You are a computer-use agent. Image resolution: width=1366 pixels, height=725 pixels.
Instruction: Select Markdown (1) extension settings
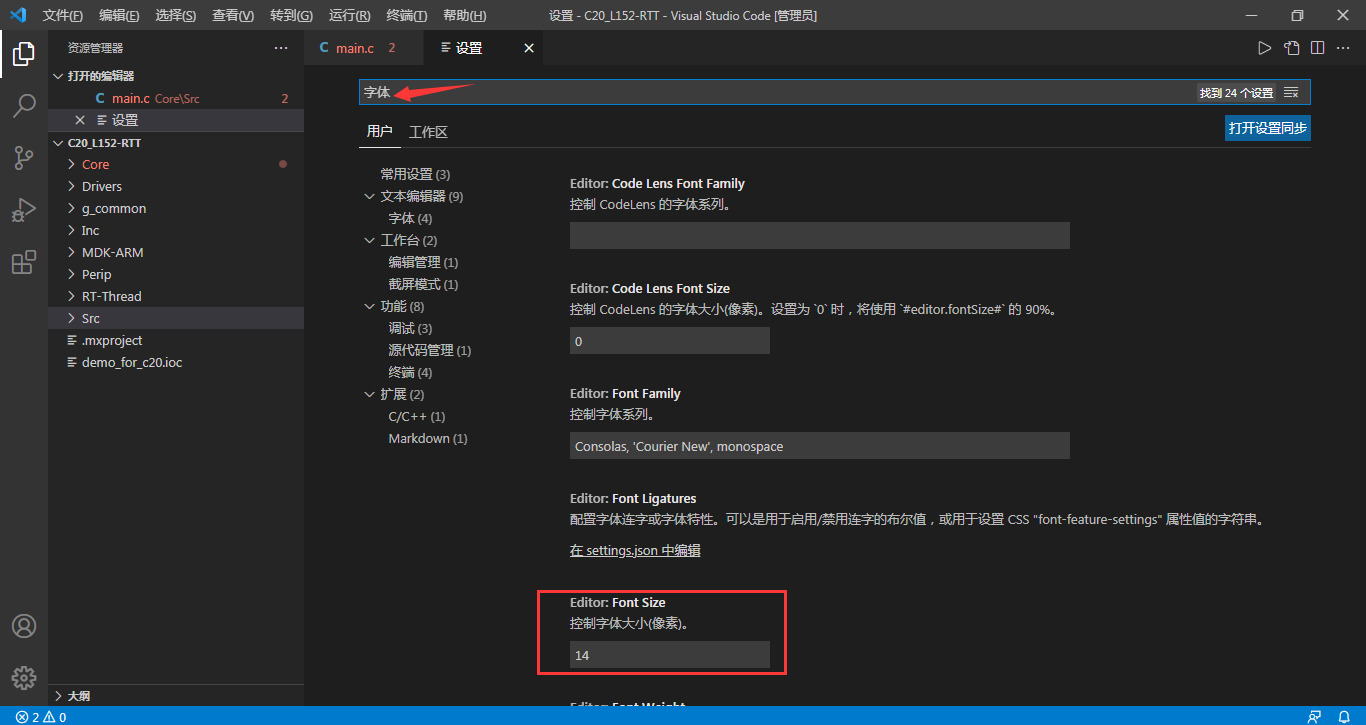[428, 438]
